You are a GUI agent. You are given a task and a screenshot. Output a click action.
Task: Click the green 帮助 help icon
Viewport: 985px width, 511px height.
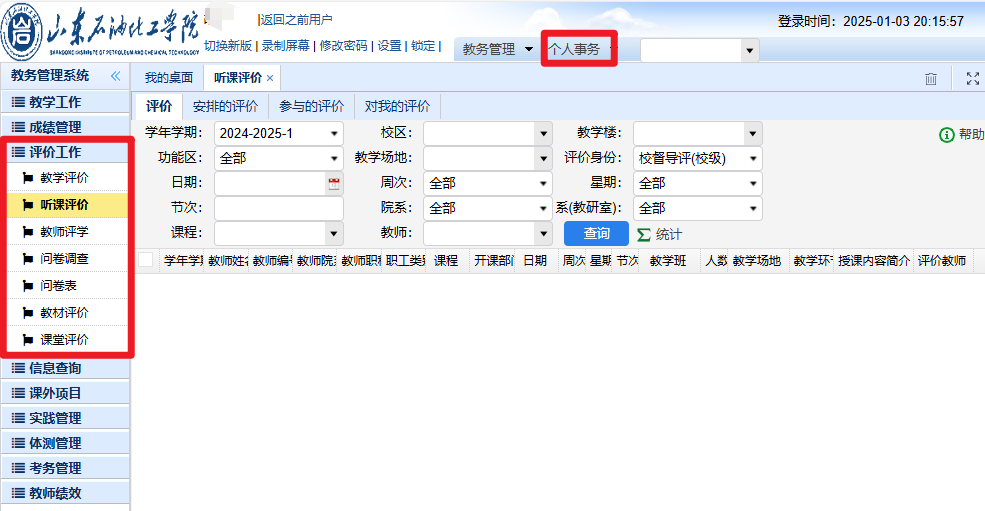tap(946, 135)
